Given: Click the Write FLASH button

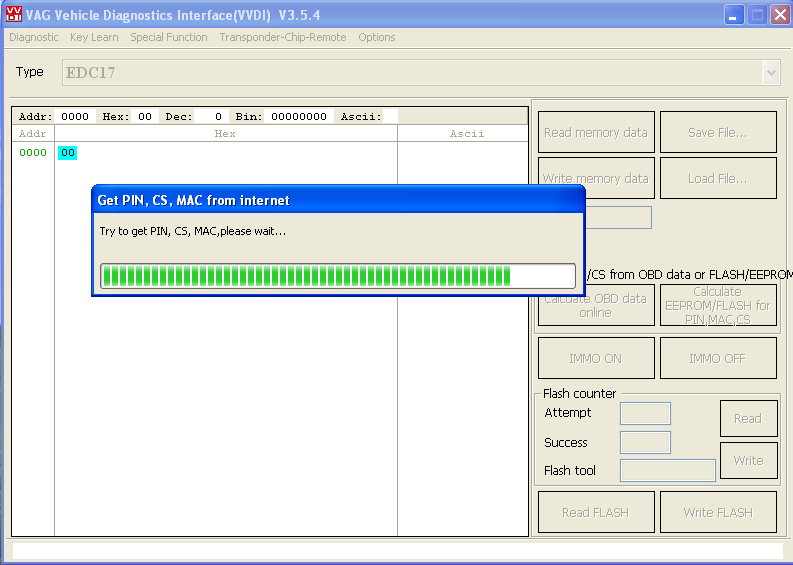Looking at the screenshot, I should (x=718, y=512).
